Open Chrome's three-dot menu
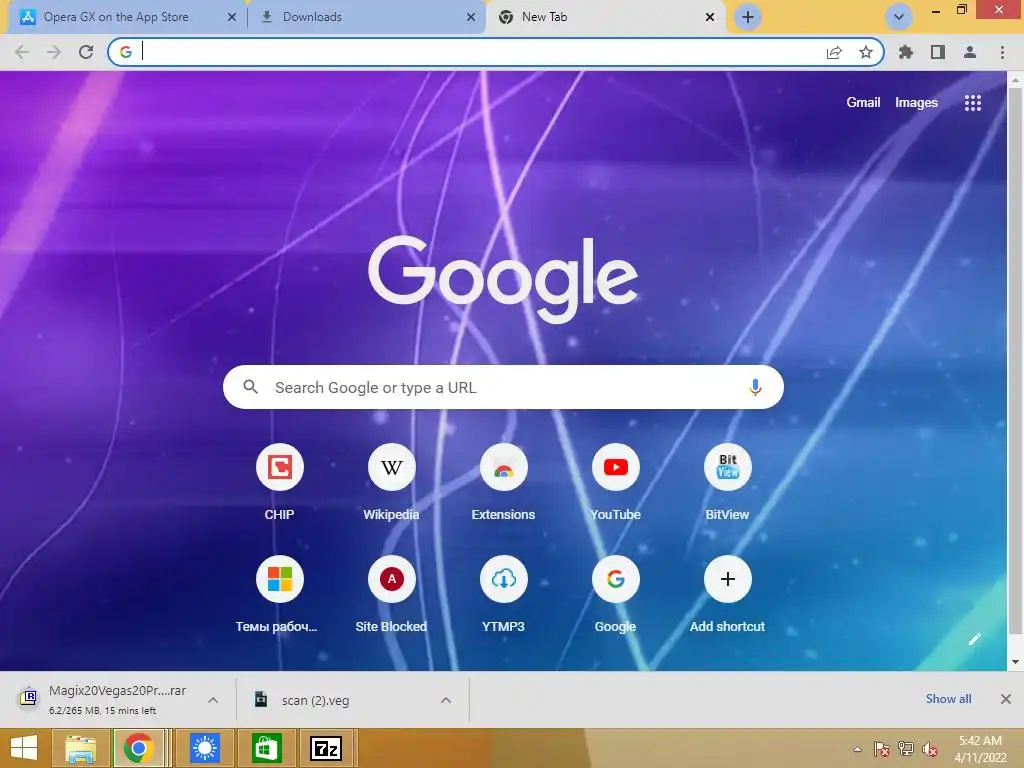 pyautogui.click(x=1002, y=52)
